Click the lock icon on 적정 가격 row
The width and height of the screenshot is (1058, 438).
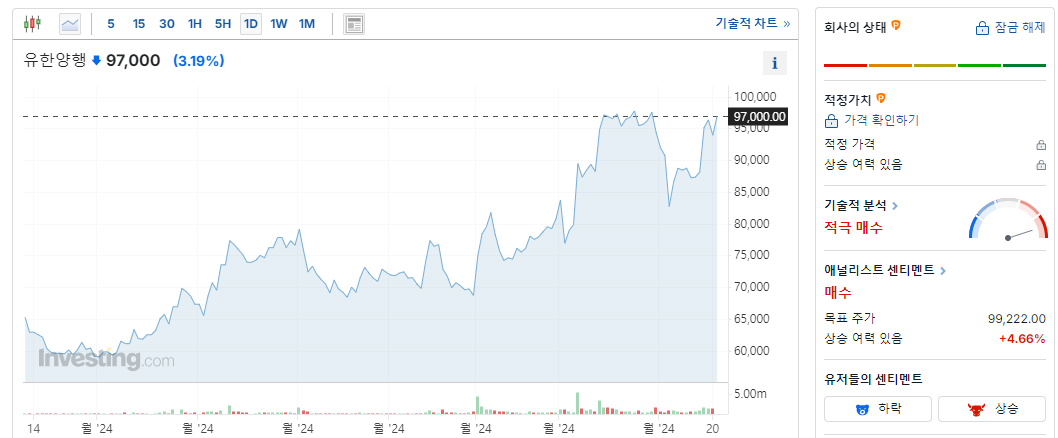pyautogui.click(x=1041, y=145)
